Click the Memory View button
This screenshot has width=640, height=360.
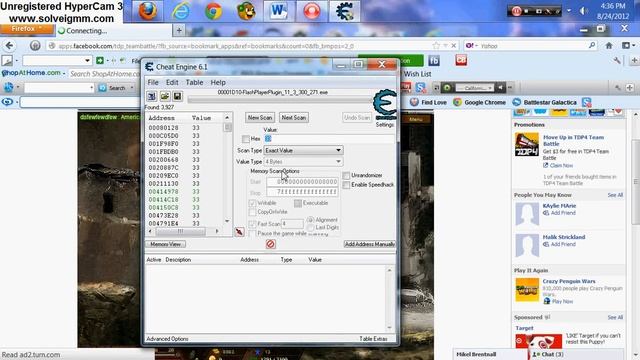[x=165, y=244]
